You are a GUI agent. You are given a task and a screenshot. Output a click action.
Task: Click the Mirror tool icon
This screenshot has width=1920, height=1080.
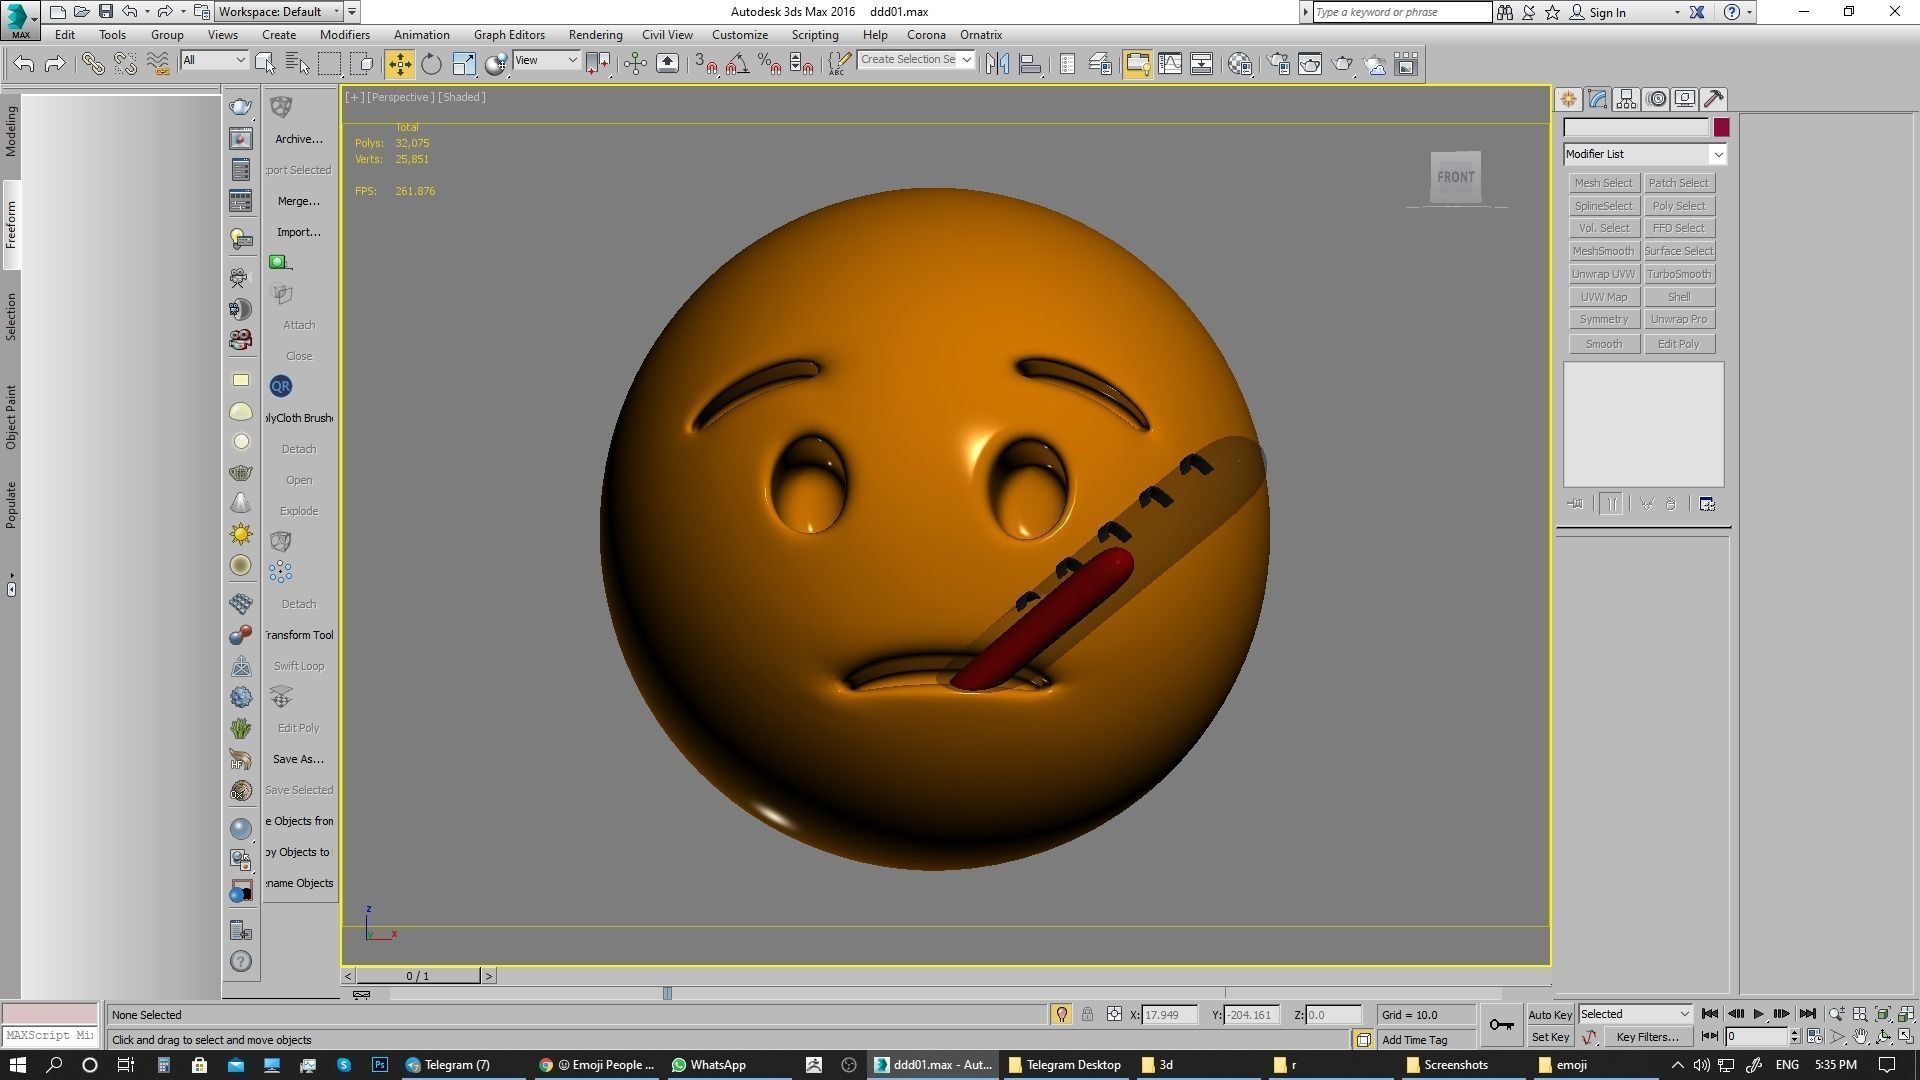click(997, 64)
